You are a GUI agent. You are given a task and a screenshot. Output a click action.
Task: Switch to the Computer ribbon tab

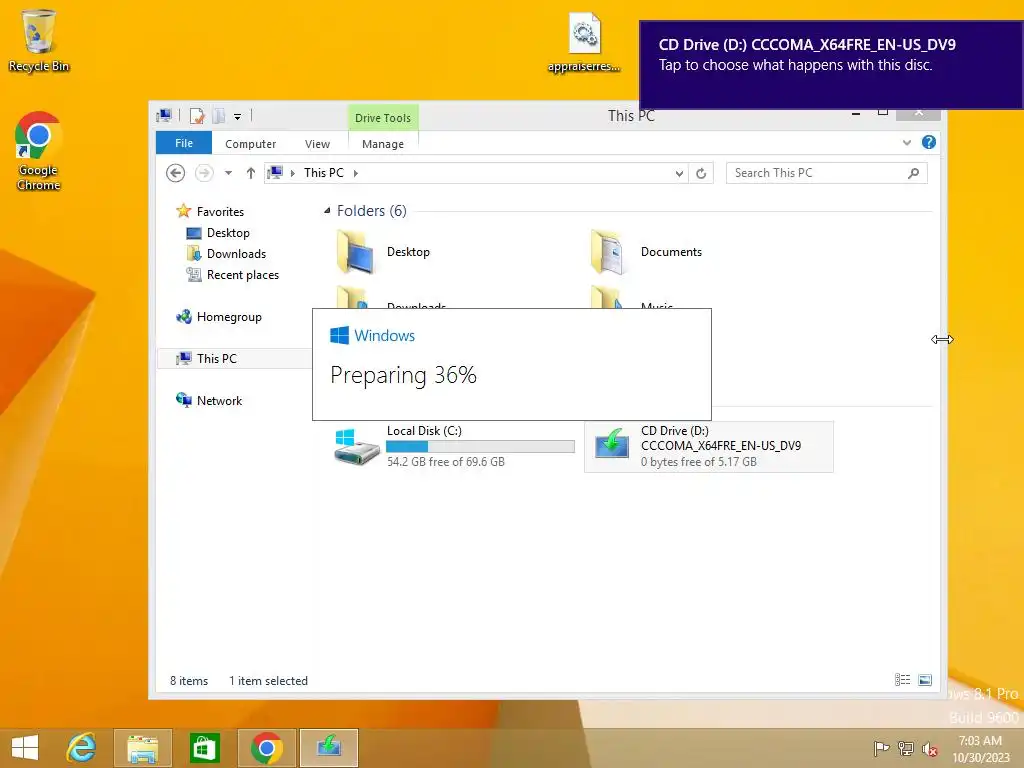(x=251, y=144)
